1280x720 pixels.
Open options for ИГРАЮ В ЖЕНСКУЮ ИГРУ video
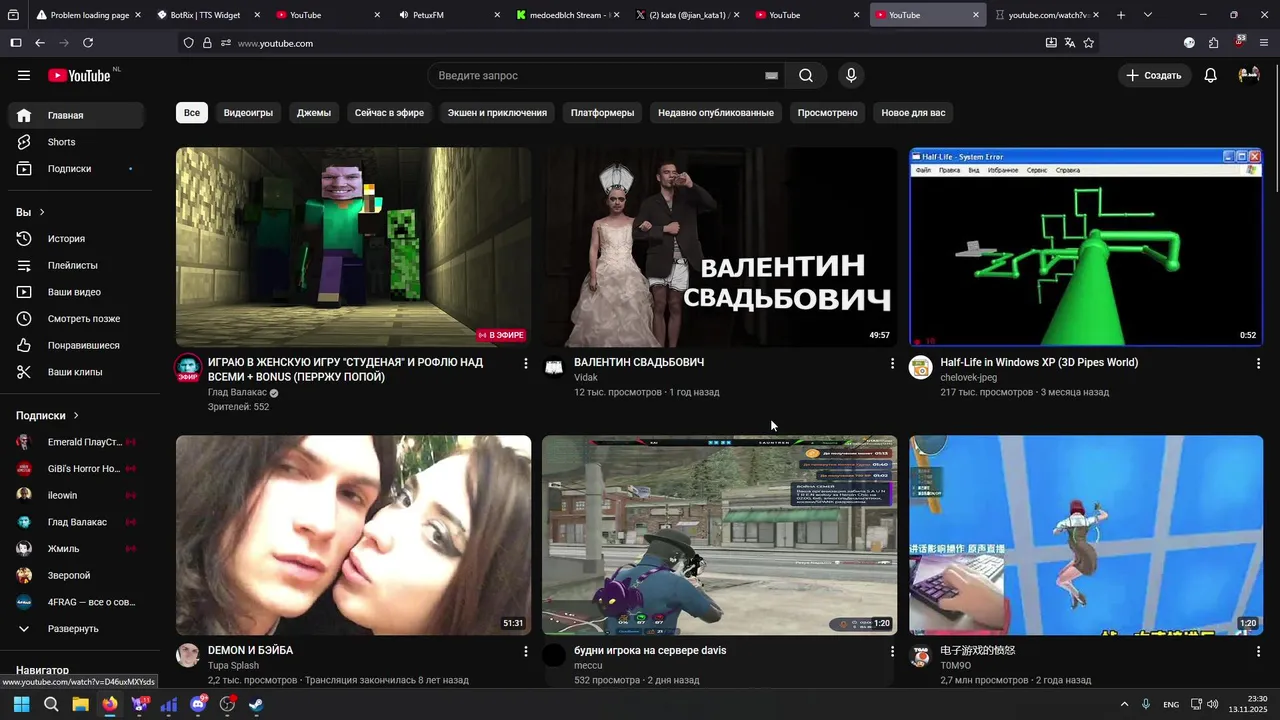(x=526, y=364)
